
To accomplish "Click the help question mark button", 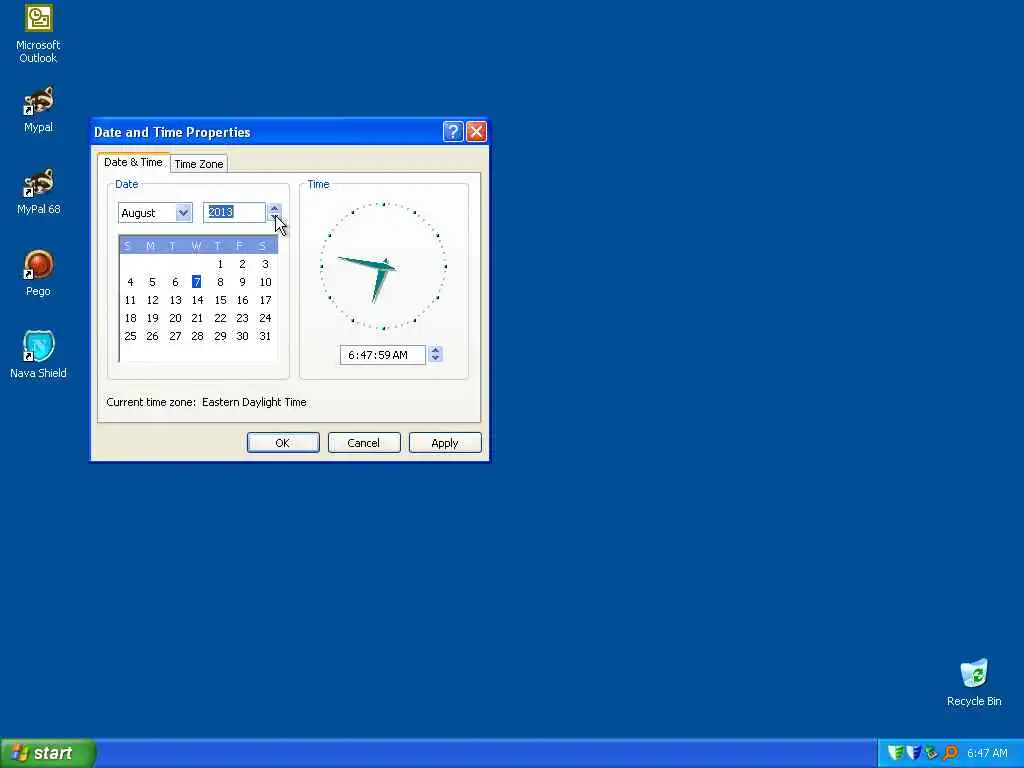I will pos(453,132).
